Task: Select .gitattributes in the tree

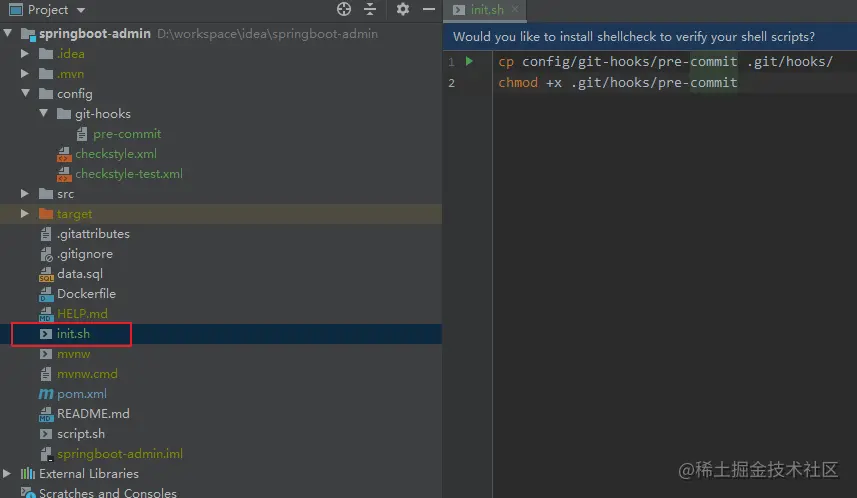Action: coord(93,234)
